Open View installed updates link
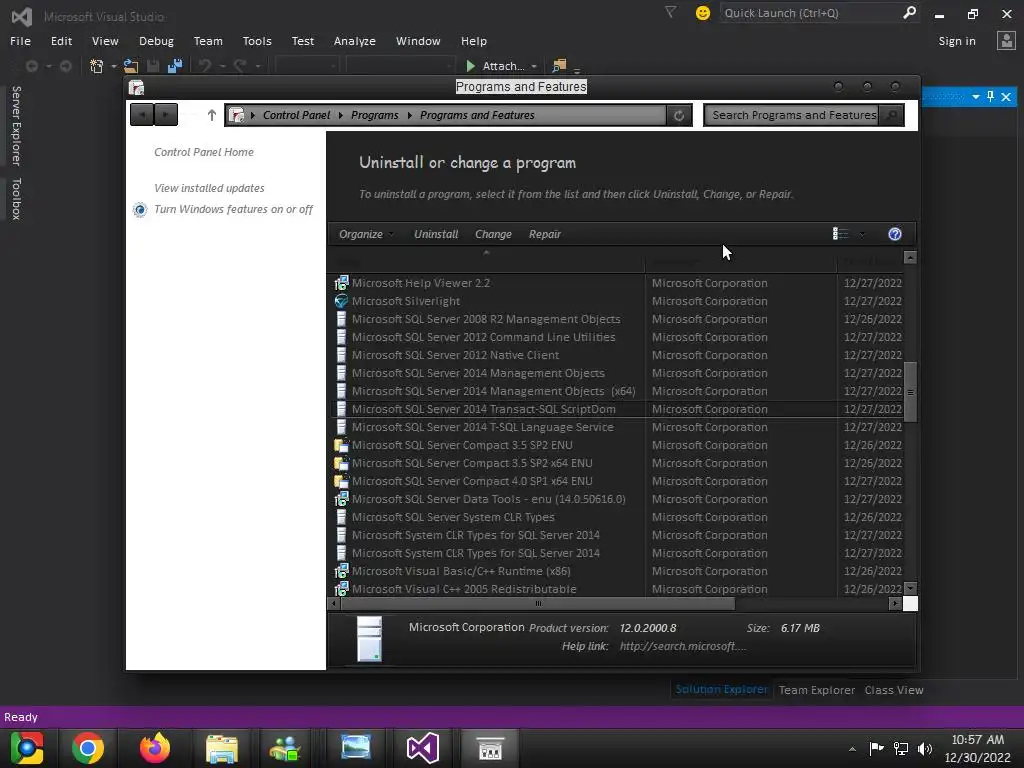 (209, 188)
